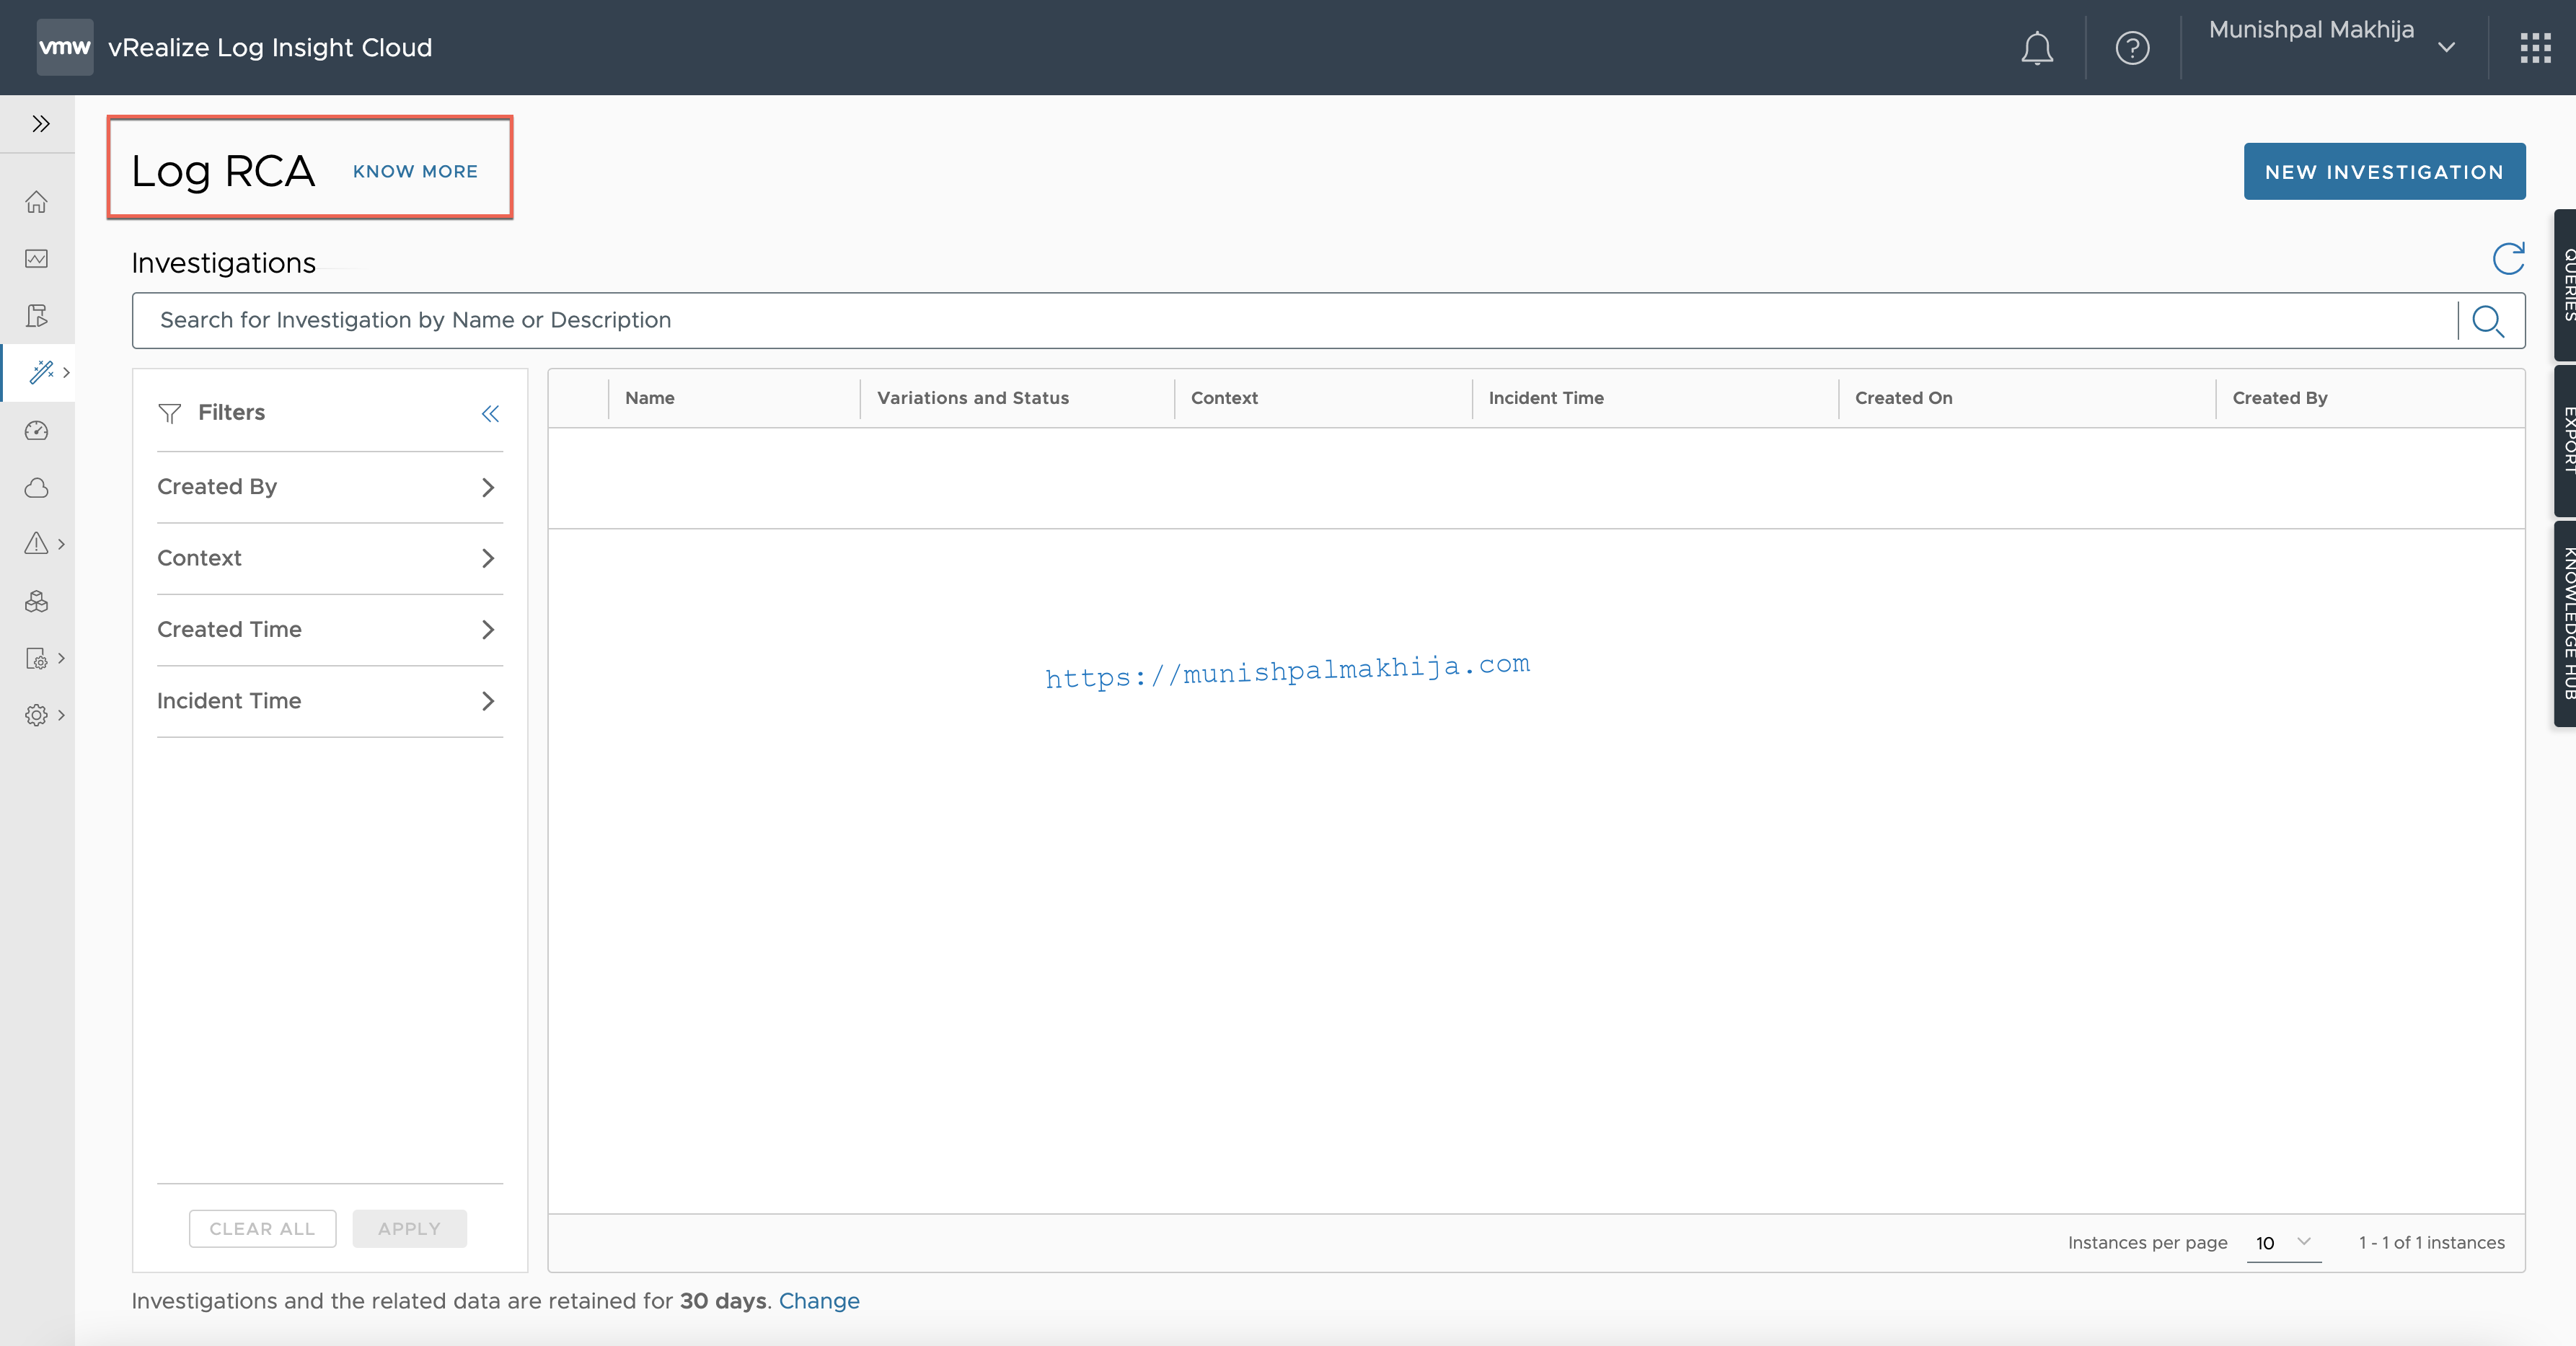Expand the Configuration submenu chevron
This screenshot has height=1346, width=2576.
62,715
